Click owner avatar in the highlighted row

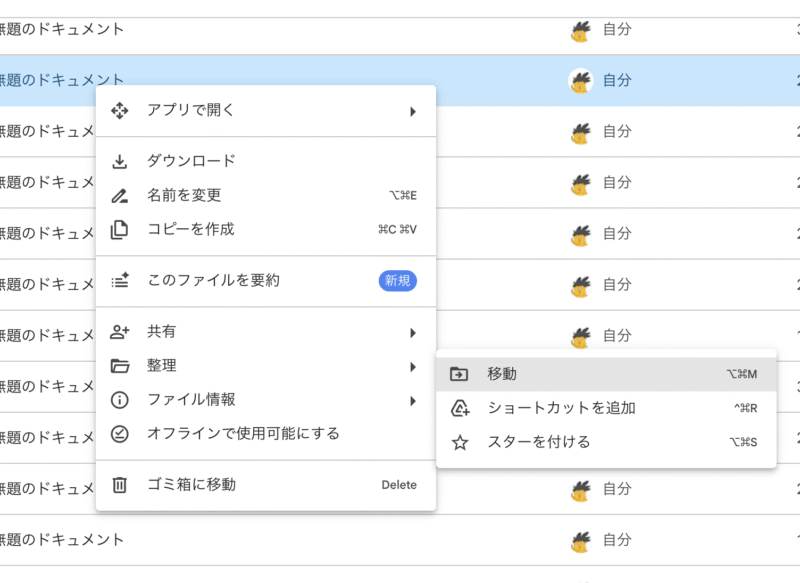pos(580,80)
